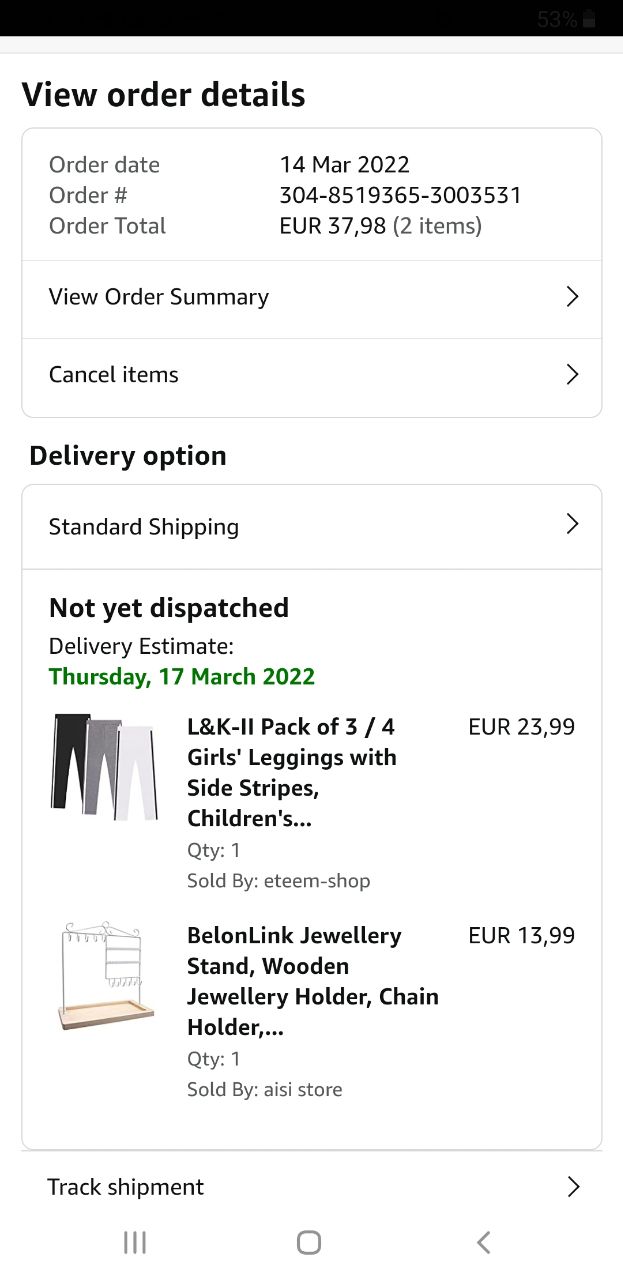
Task: Tap girls' leggings product image
Action: [104, 767]
